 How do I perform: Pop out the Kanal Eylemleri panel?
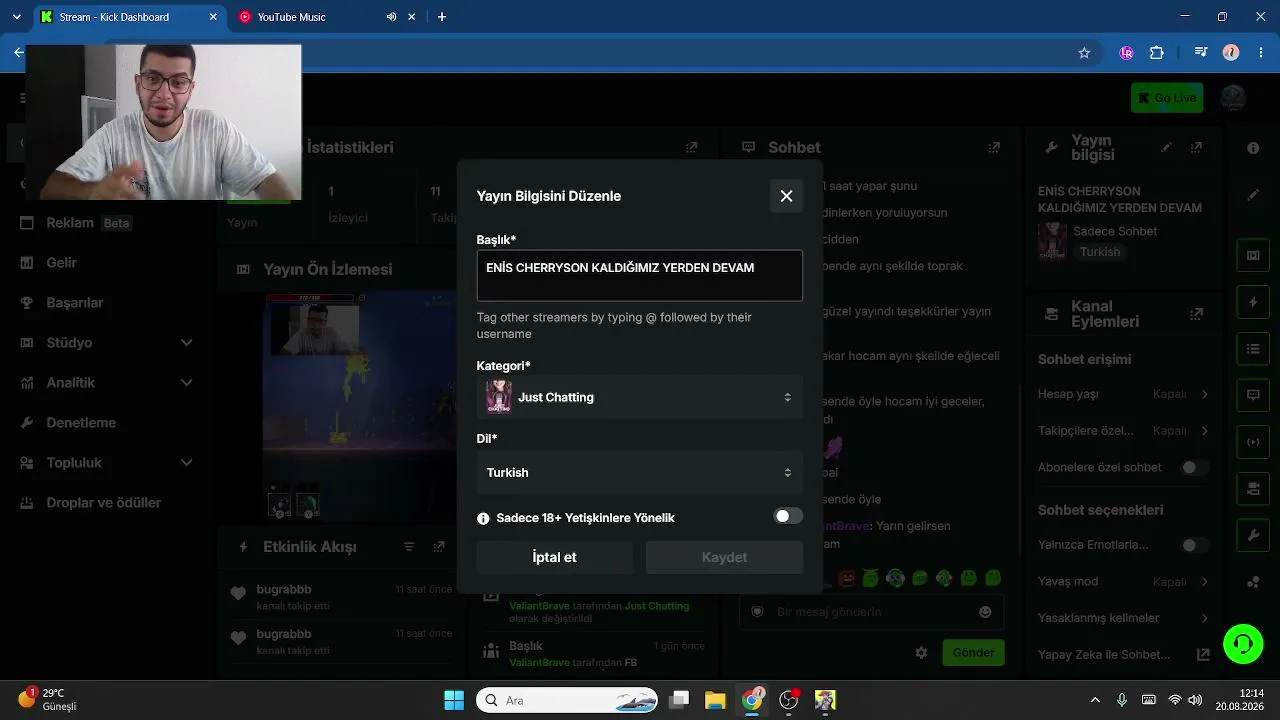(1196, 314)
